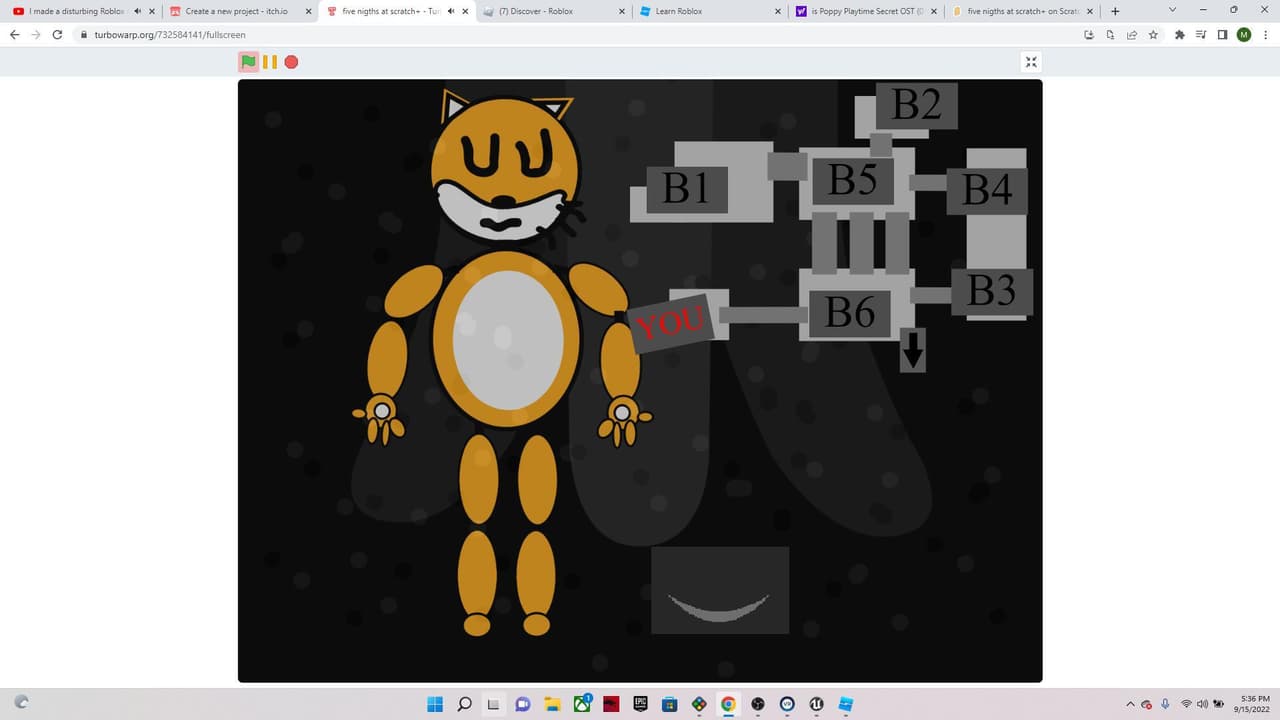Image resolution: width=1280 pixels, height=720 pixels.
Task: Open Epic Games Launcher from taskbar
Action: [x=640, y=704]
